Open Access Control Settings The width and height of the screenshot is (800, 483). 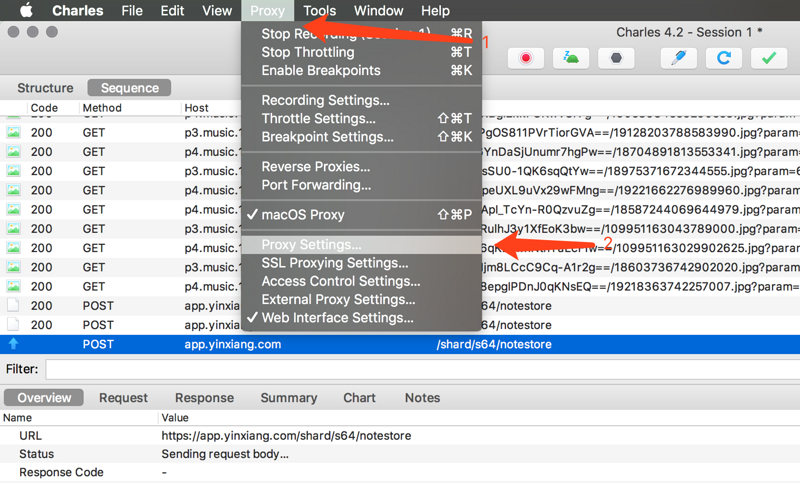tap(361, 281)
